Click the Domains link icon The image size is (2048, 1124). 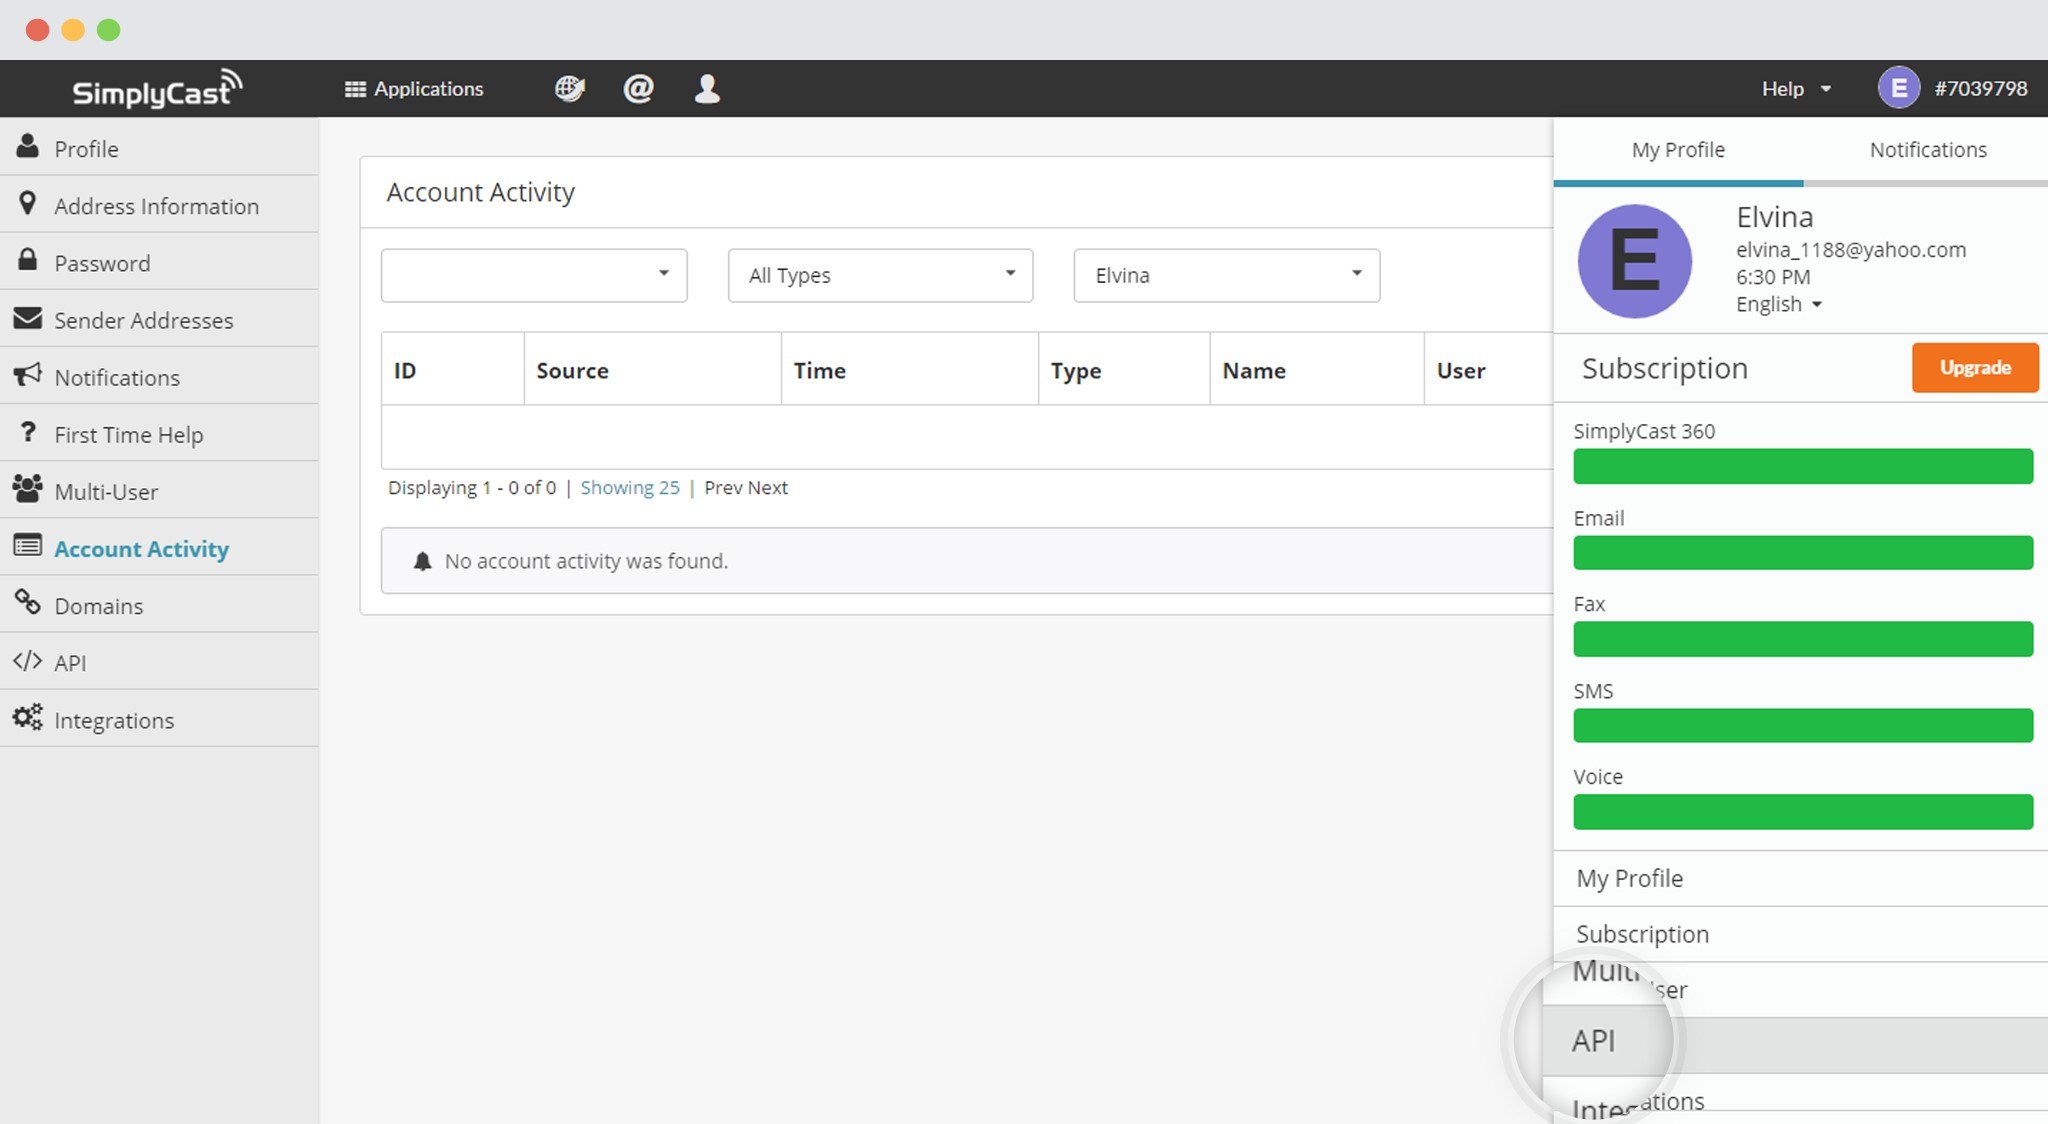(28, 603)
